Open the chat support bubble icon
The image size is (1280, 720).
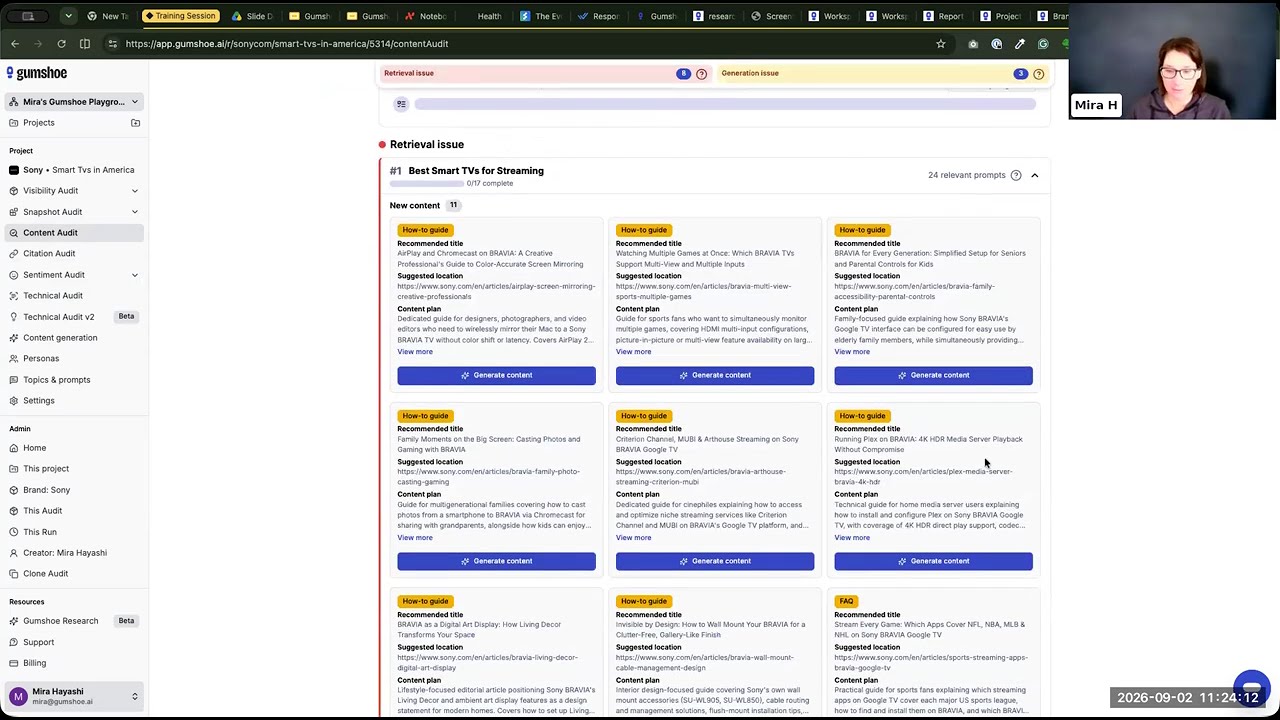coord(1251,688)
